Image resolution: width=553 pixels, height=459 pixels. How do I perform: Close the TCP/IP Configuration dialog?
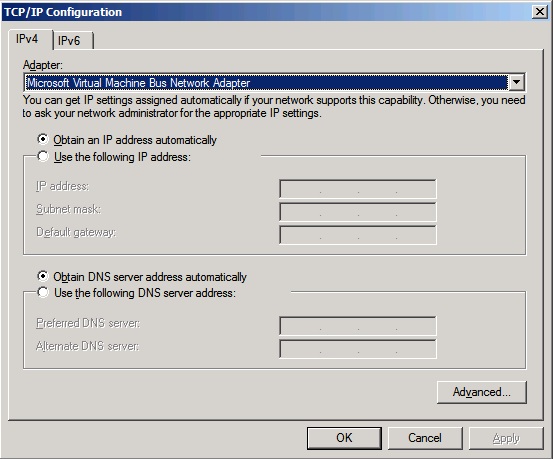[x=540, y=12]
